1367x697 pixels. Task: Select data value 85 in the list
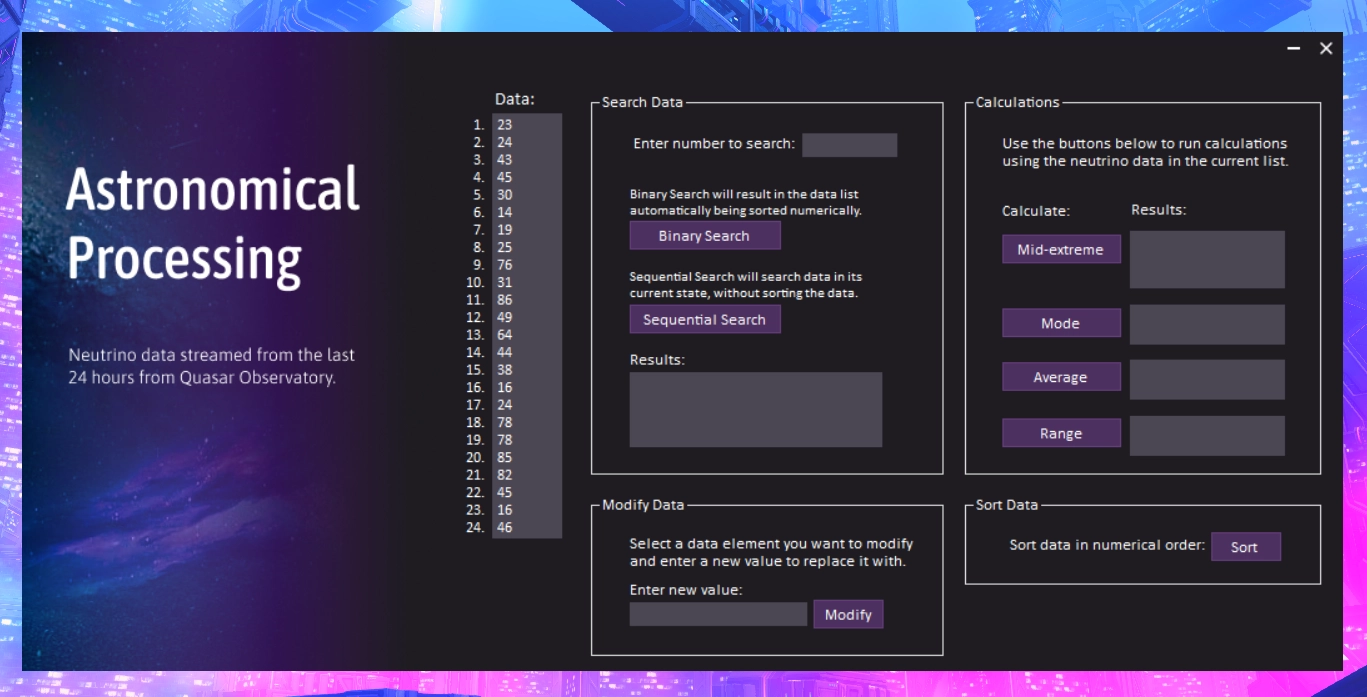click(527, 457)
